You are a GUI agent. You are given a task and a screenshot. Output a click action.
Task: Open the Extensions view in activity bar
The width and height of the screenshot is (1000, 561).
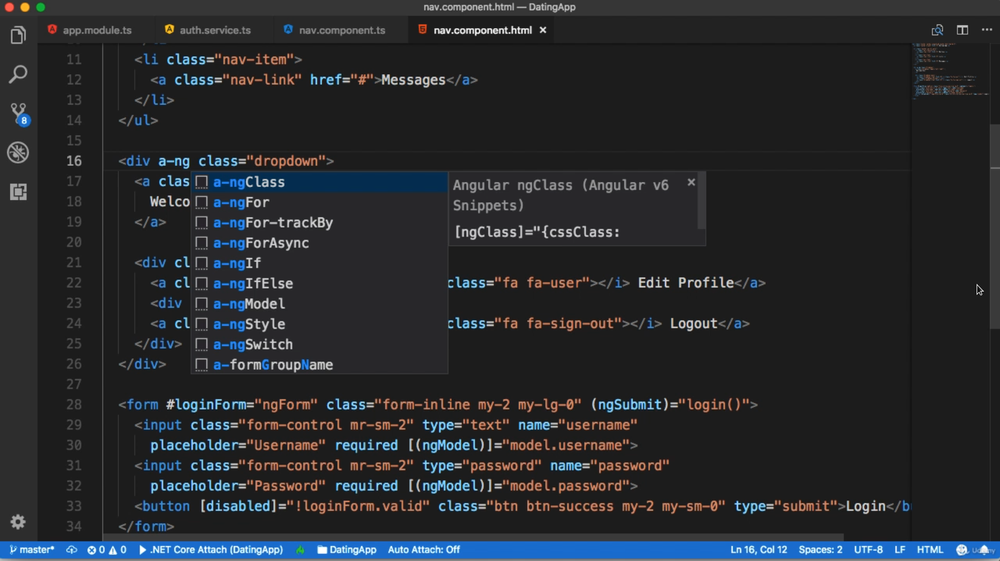tap(18, 191)
